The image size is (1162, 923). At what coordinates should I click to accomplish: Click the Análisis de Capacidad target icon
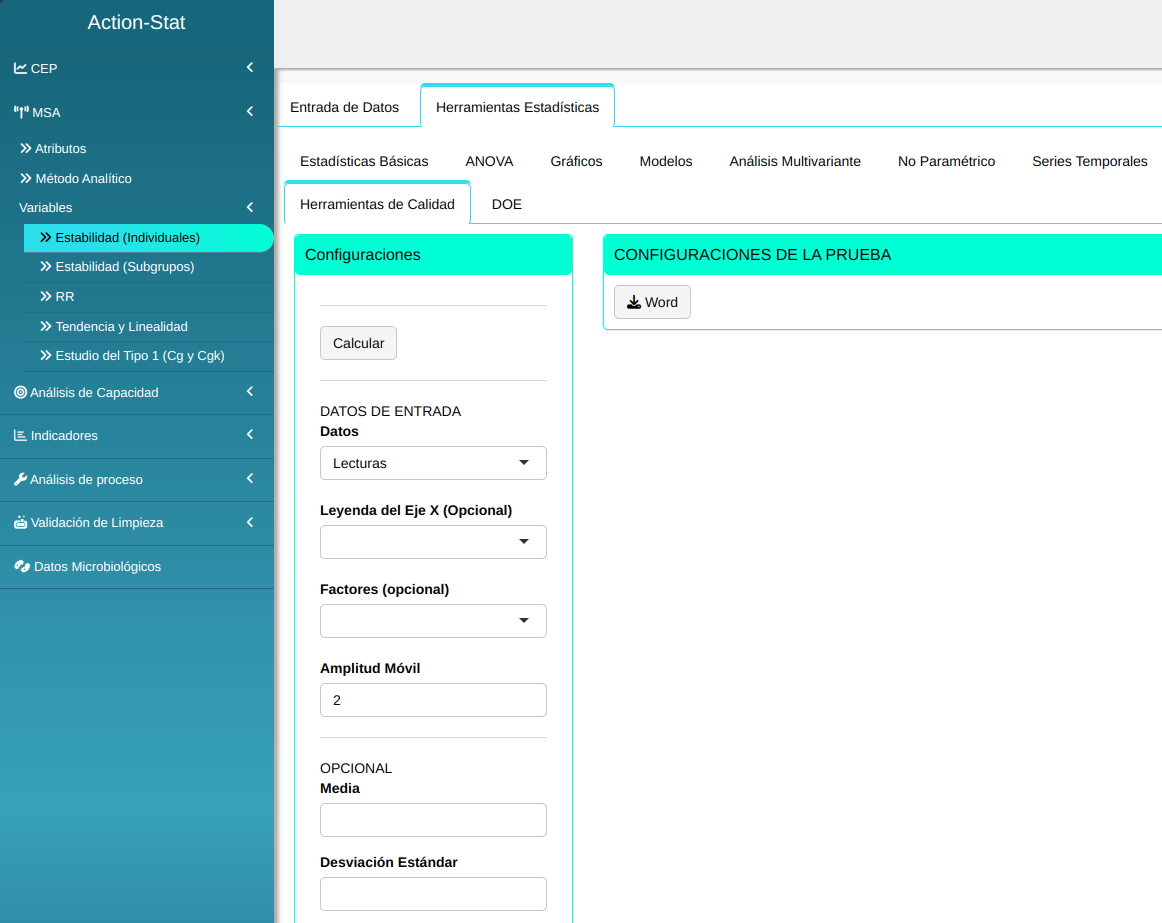pyautogui.click(x=20, y=393)
